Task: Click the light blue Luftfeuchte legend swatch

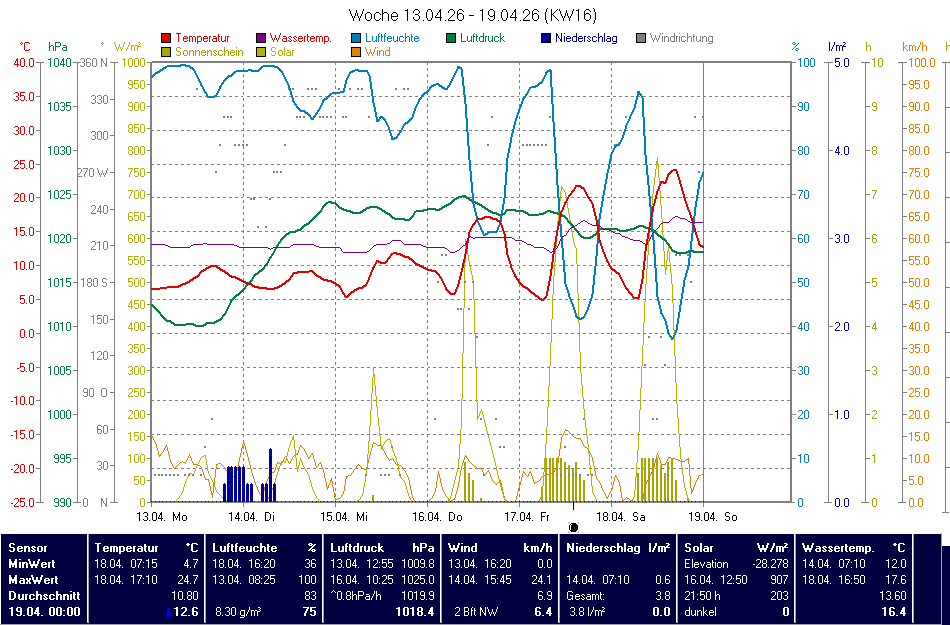Action: point(357,39)
